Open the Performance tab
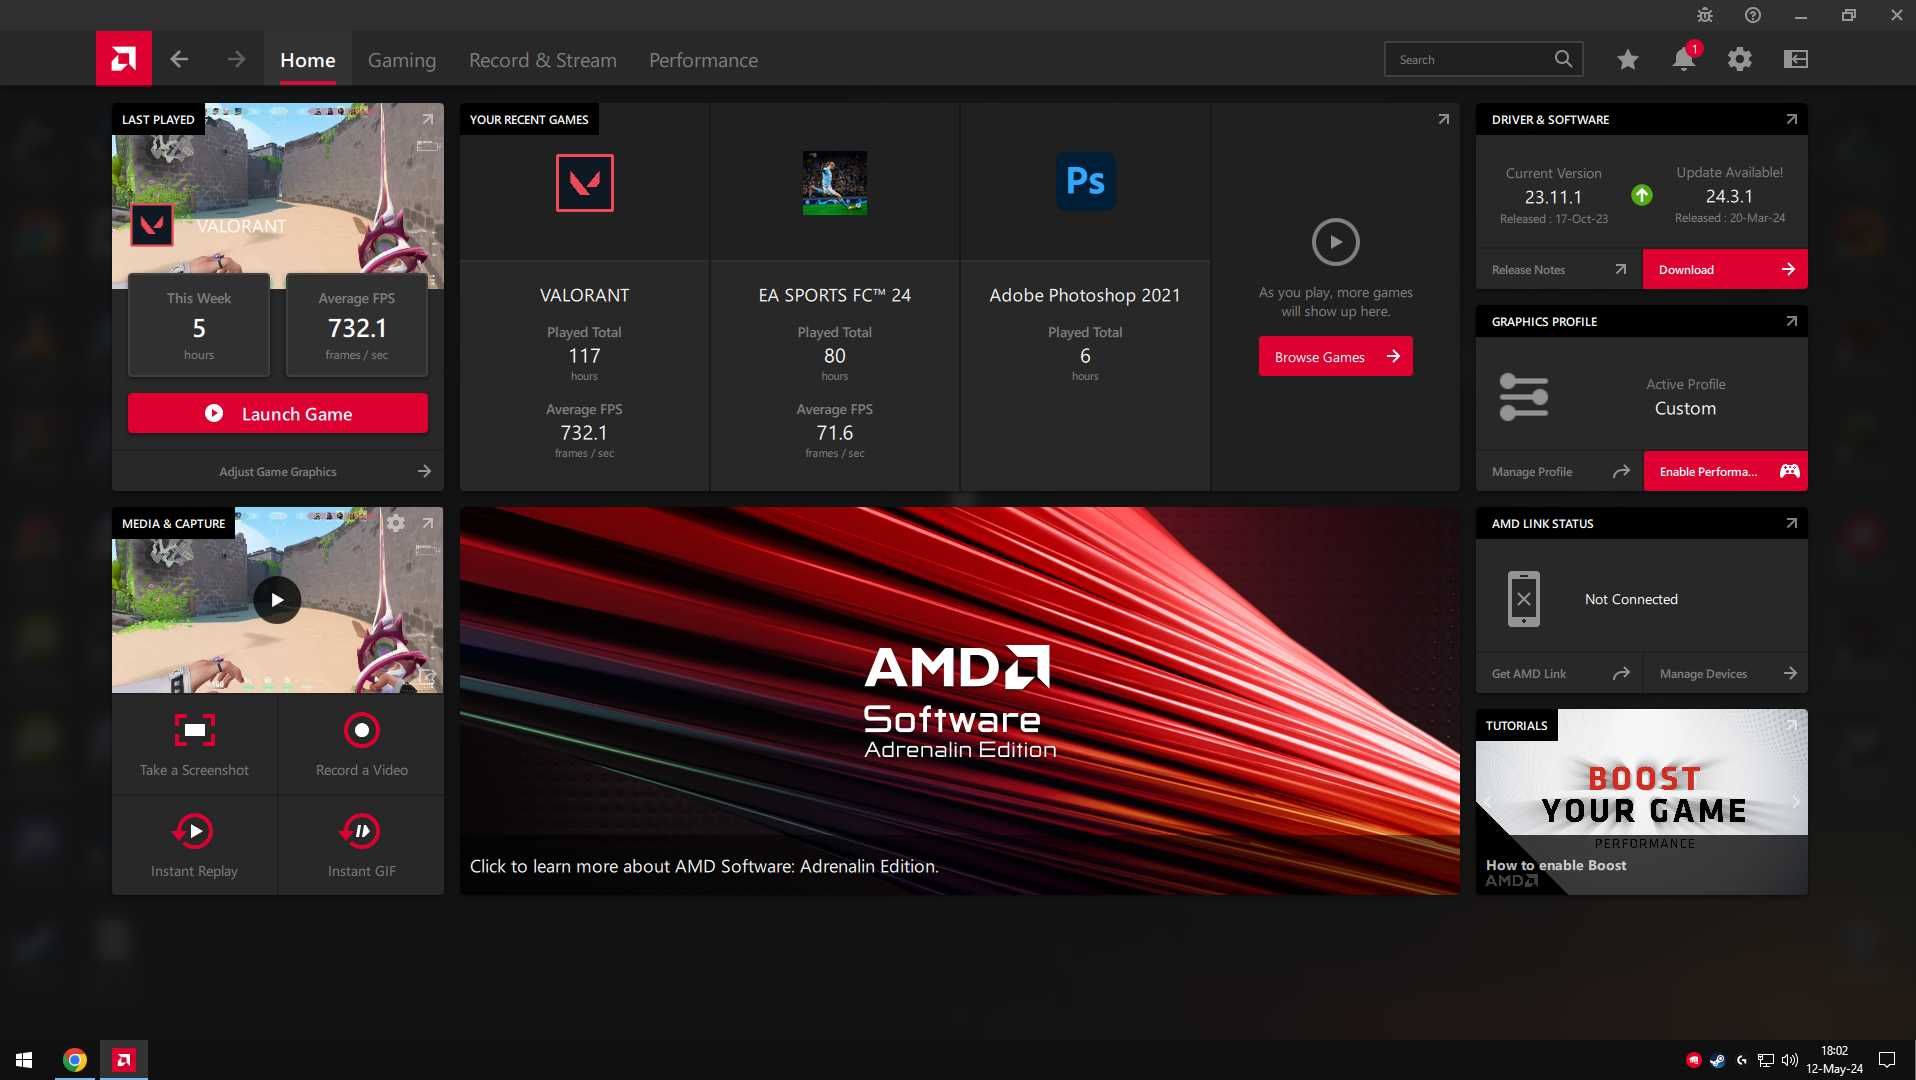 [x=703, y=60]
